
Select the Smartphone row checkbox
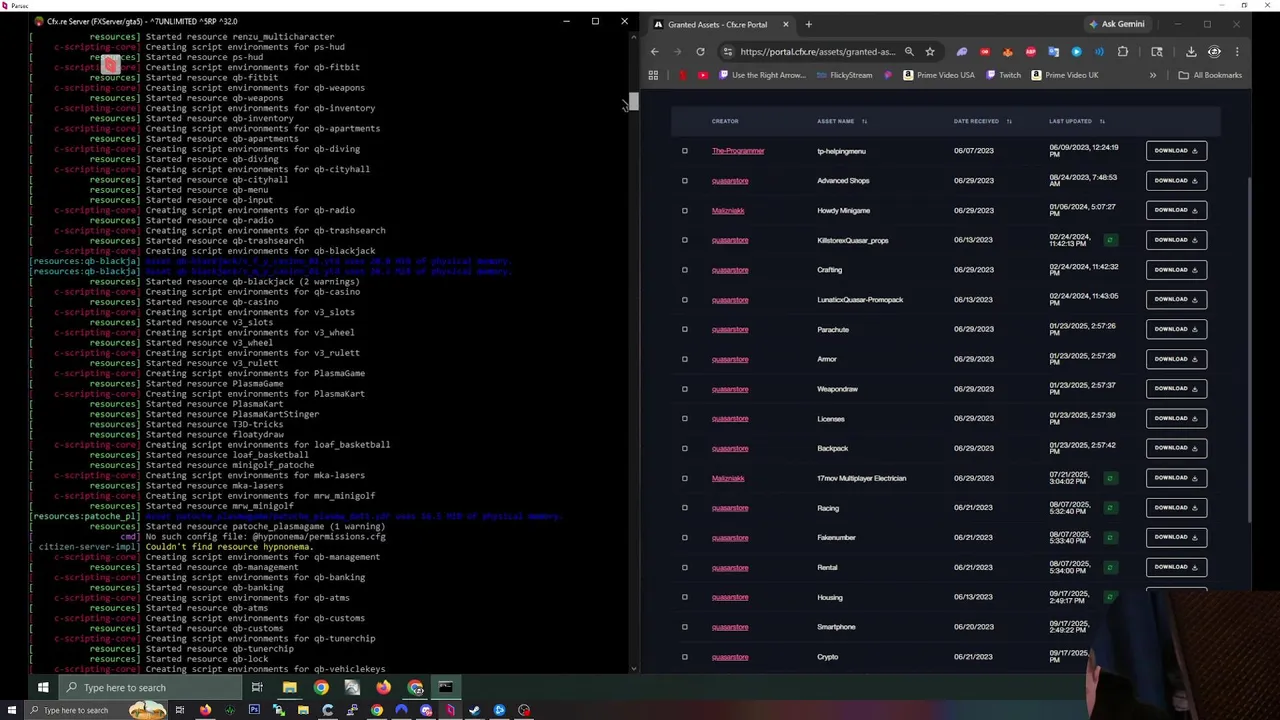pyautogui.click(x=685, y=627)
